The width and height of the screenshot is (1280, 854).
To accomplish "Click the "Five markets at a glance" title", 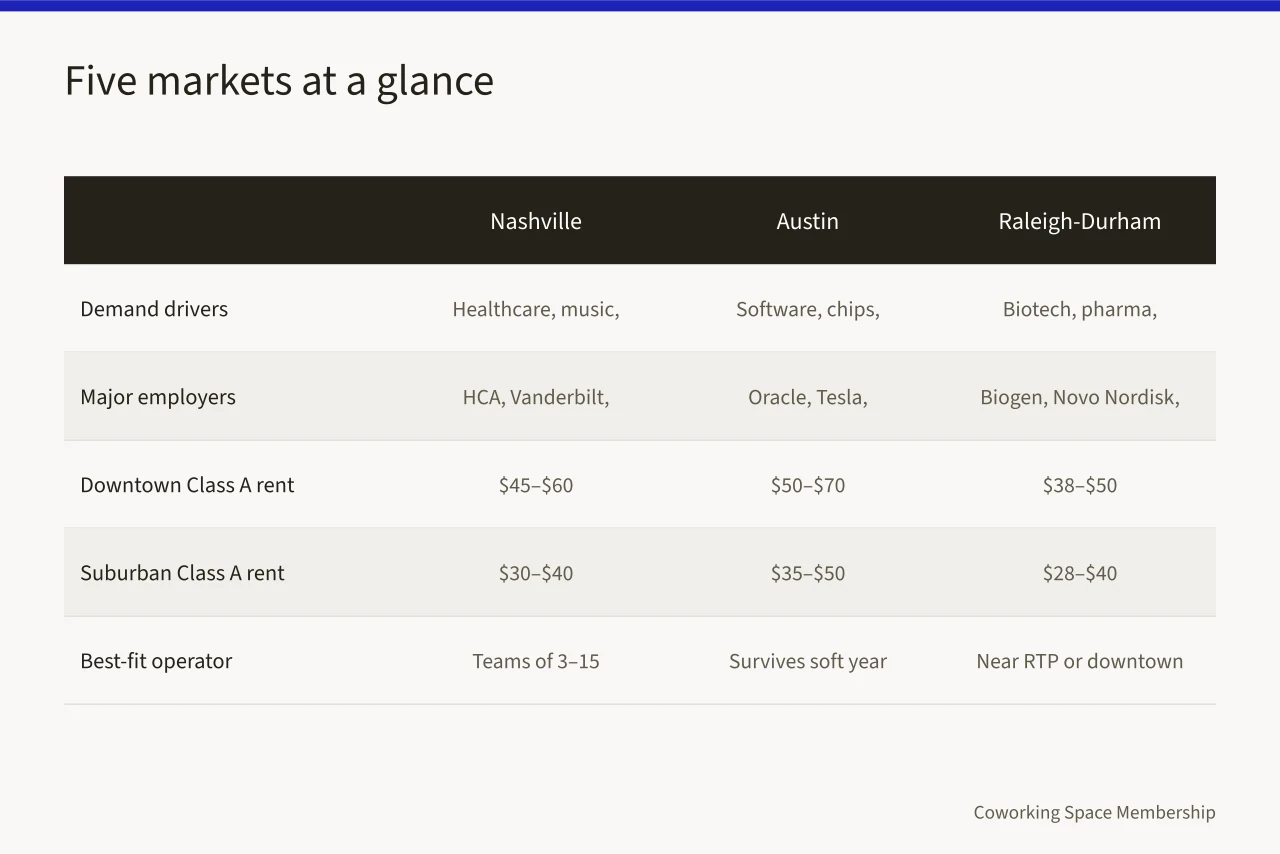I will click(279, 81).
